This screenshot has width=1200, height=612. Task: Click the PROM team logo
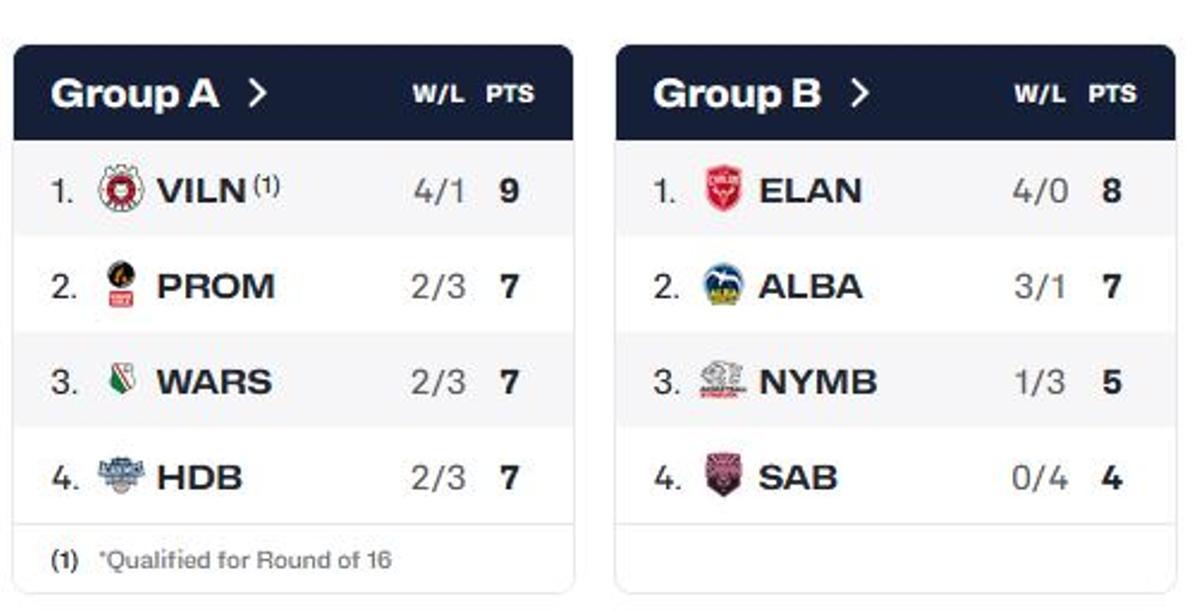121,285
